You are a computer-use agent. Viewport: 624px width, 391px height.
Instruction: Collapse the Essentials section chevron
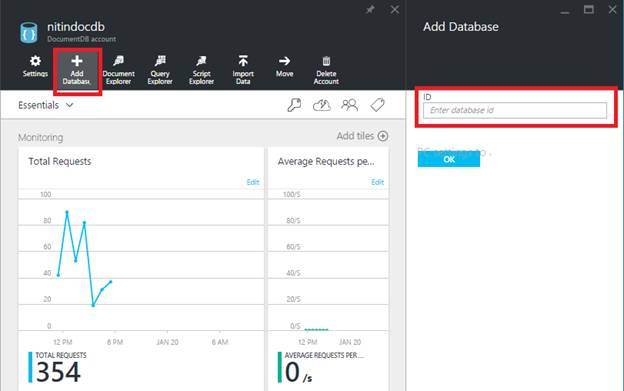(x=70, y=105)
